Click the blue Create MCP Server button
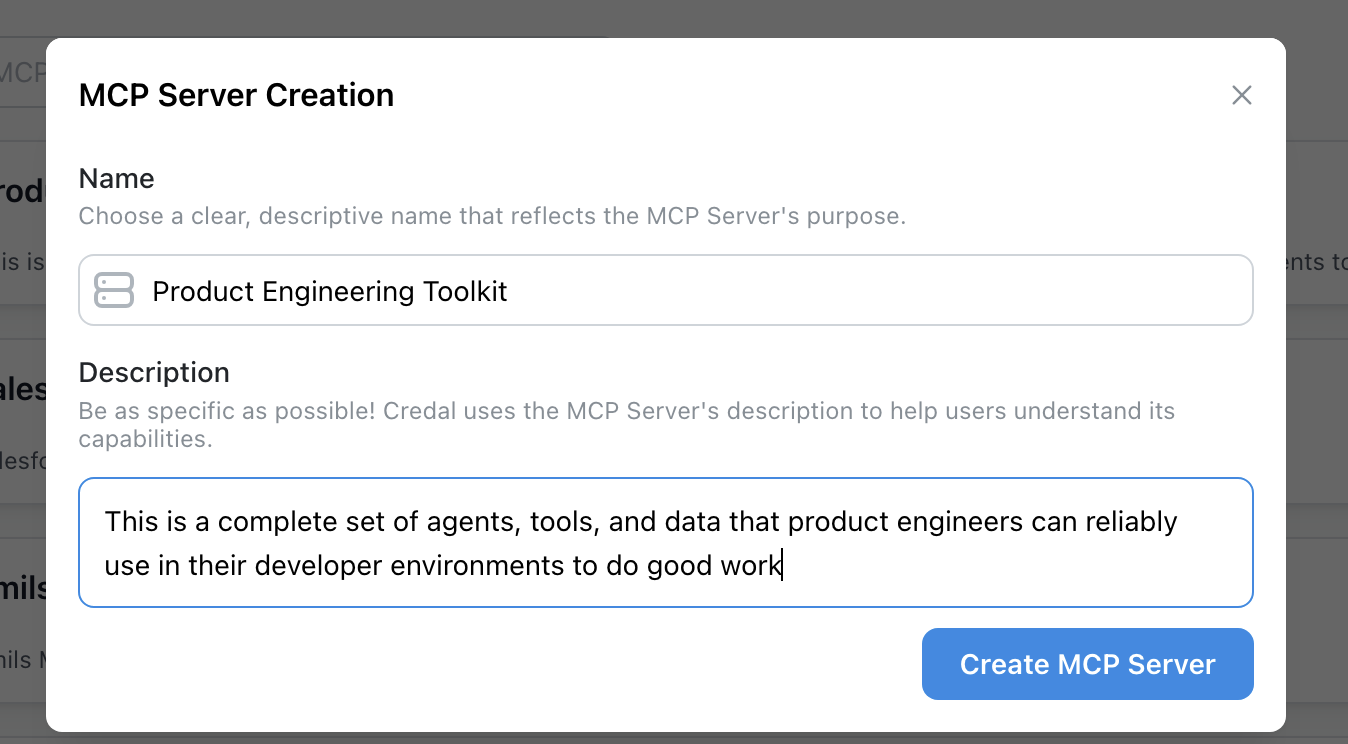The width and height of the screenshot is (1348, 744). [1087, 664]
